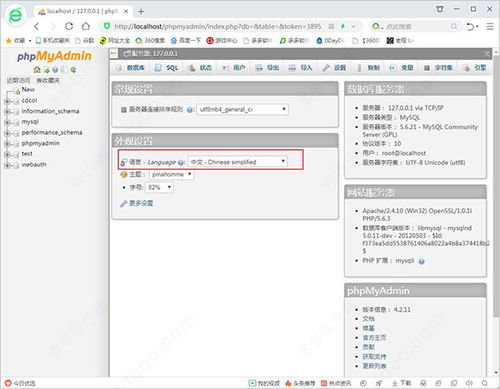Viewport: 500px width, 389px height.
Task: Open the blue help icon under the logo
Action: [55, 70]
